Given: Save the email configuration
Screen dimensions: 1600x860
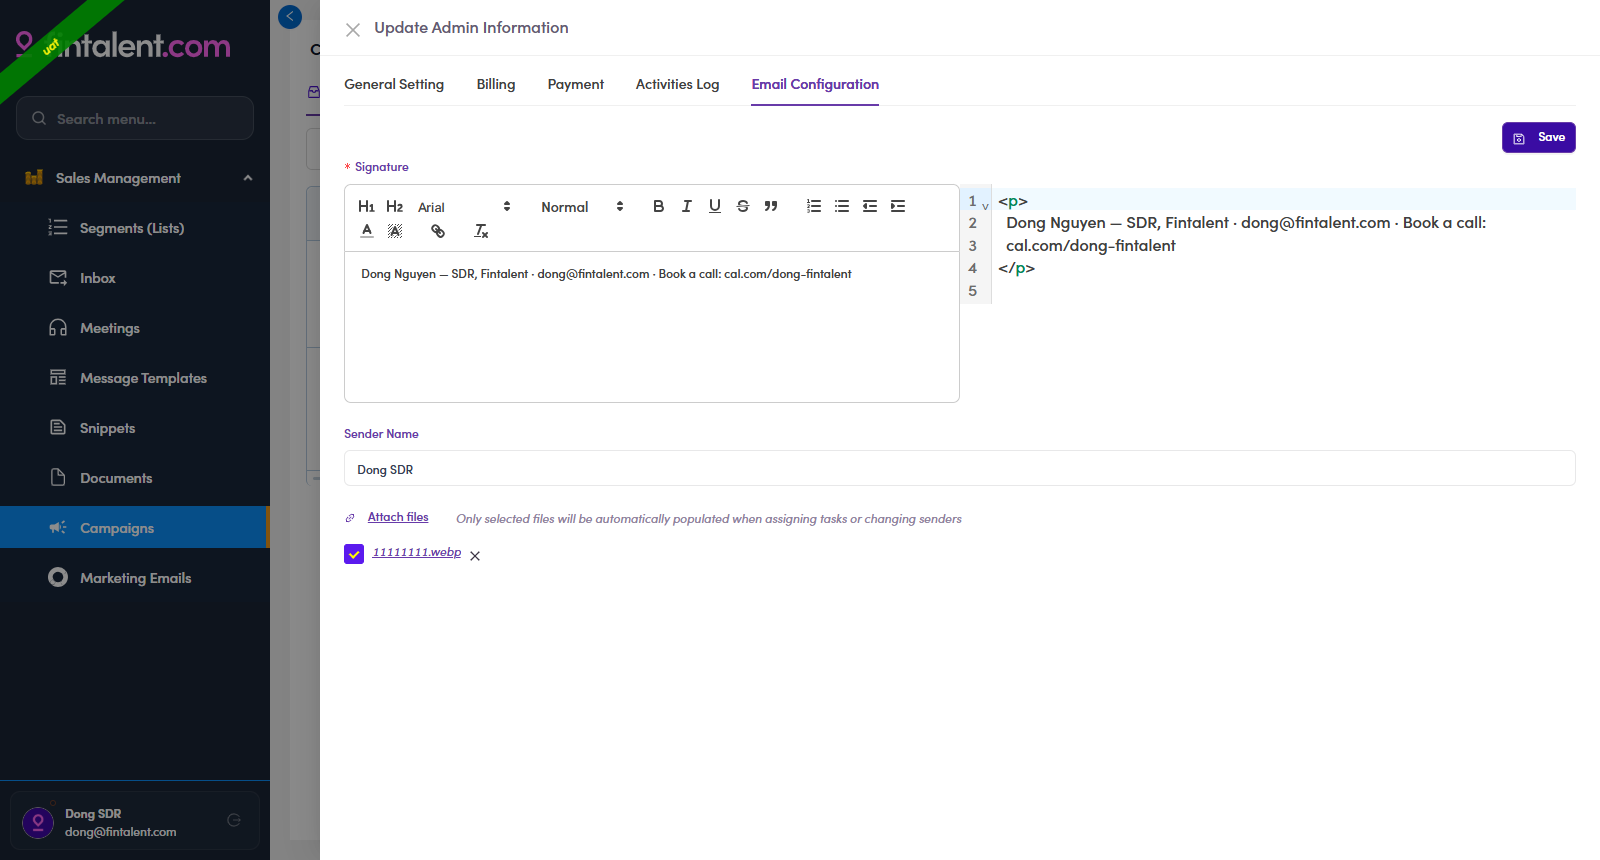Looking at the screenshot, I should click(1538, 137).
